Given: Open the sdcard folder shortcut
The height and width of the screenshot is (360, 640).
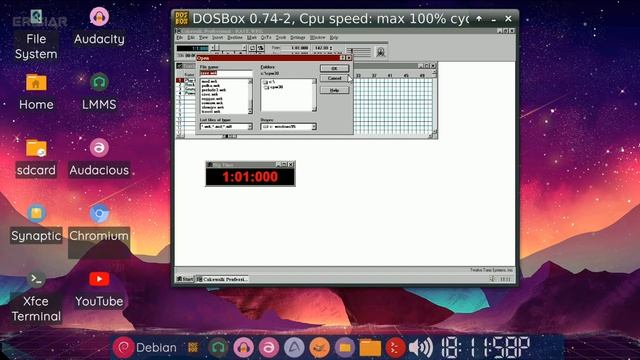Looking at the screenshot, I should tap(36, 158).
